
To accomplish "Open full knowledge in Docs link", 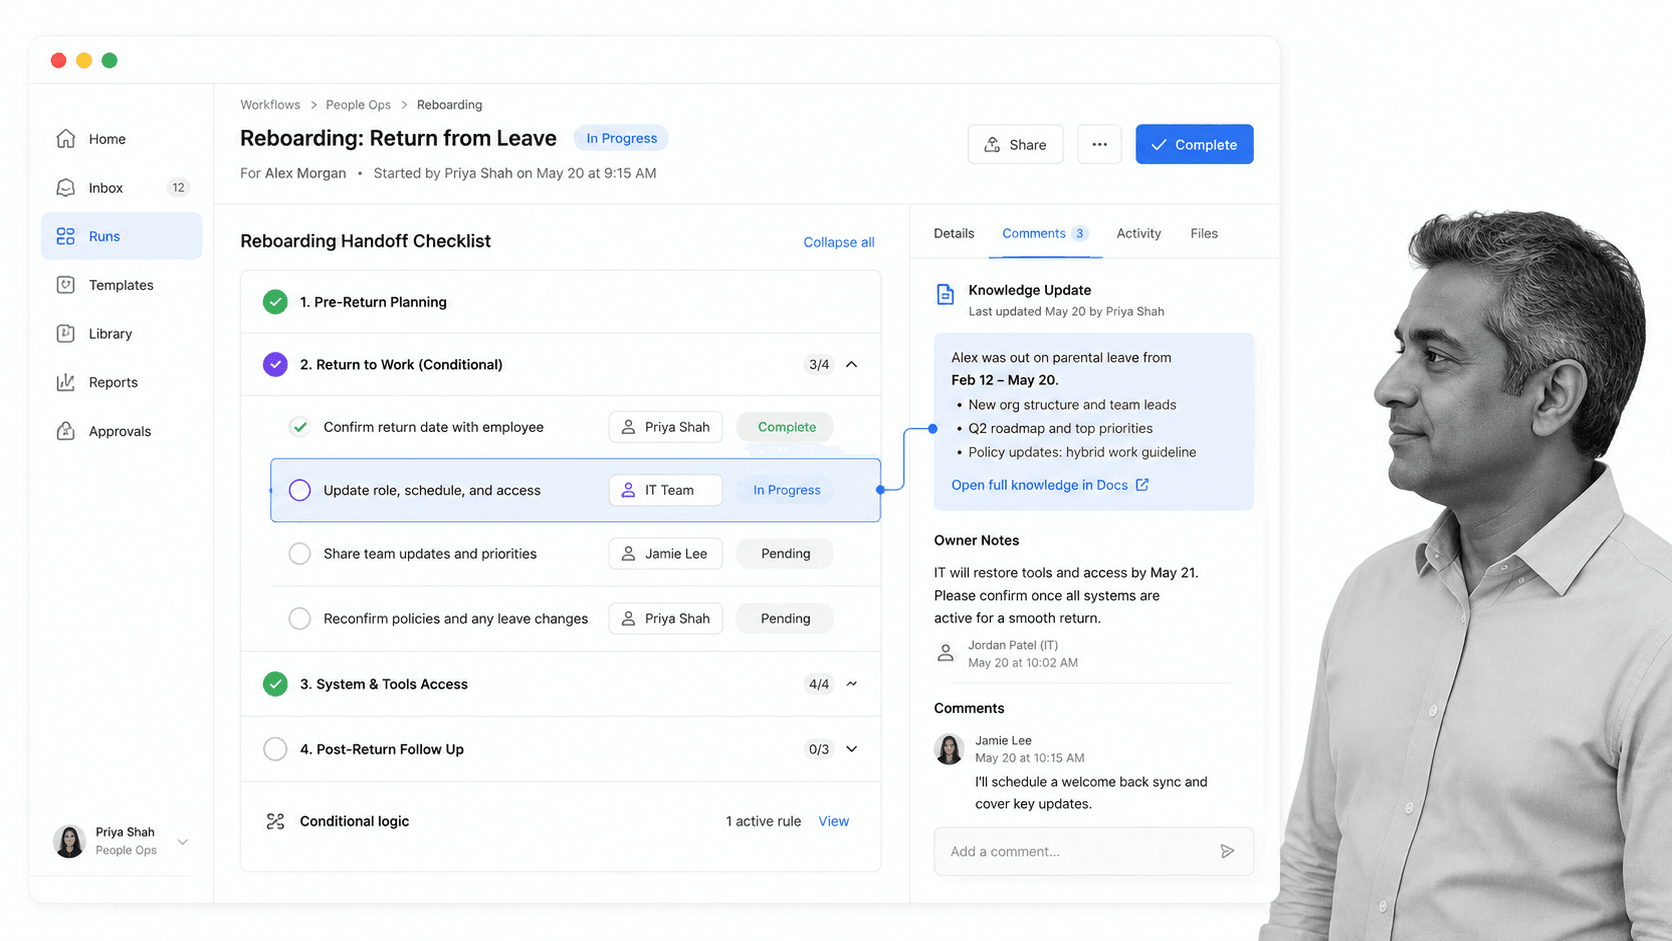I will pos(1050,485).
